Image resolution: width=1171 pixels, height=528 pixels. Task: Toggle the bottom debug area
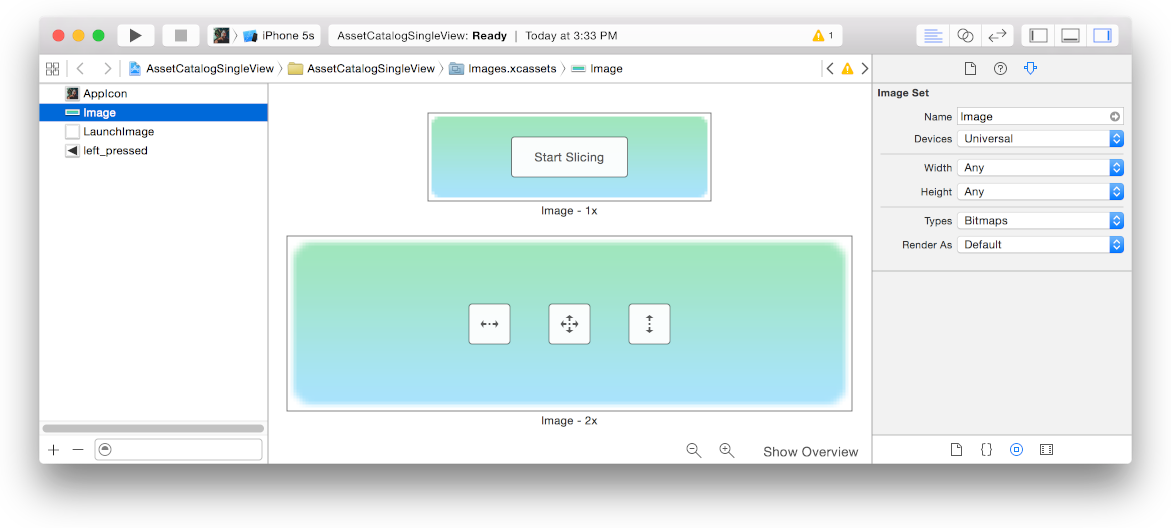(1070, 36)
